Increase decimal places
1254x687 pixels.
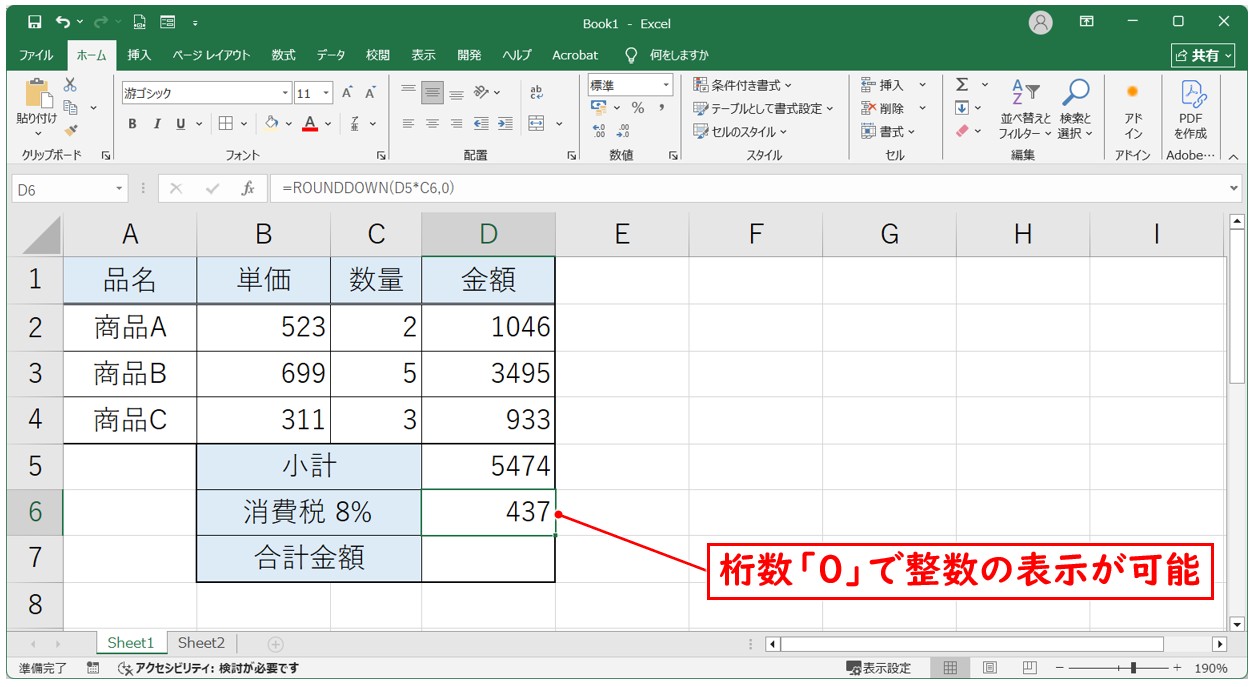tap(599, 131)
